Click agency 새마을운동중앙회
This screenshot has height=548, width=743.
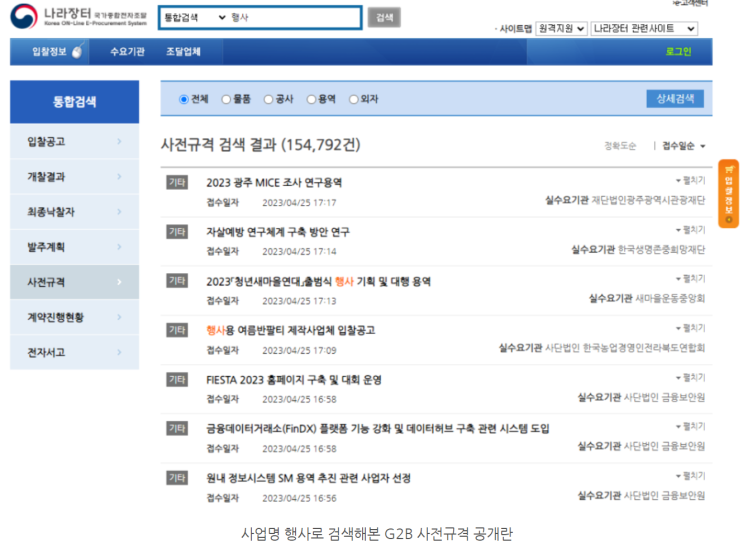click(670, 298)
